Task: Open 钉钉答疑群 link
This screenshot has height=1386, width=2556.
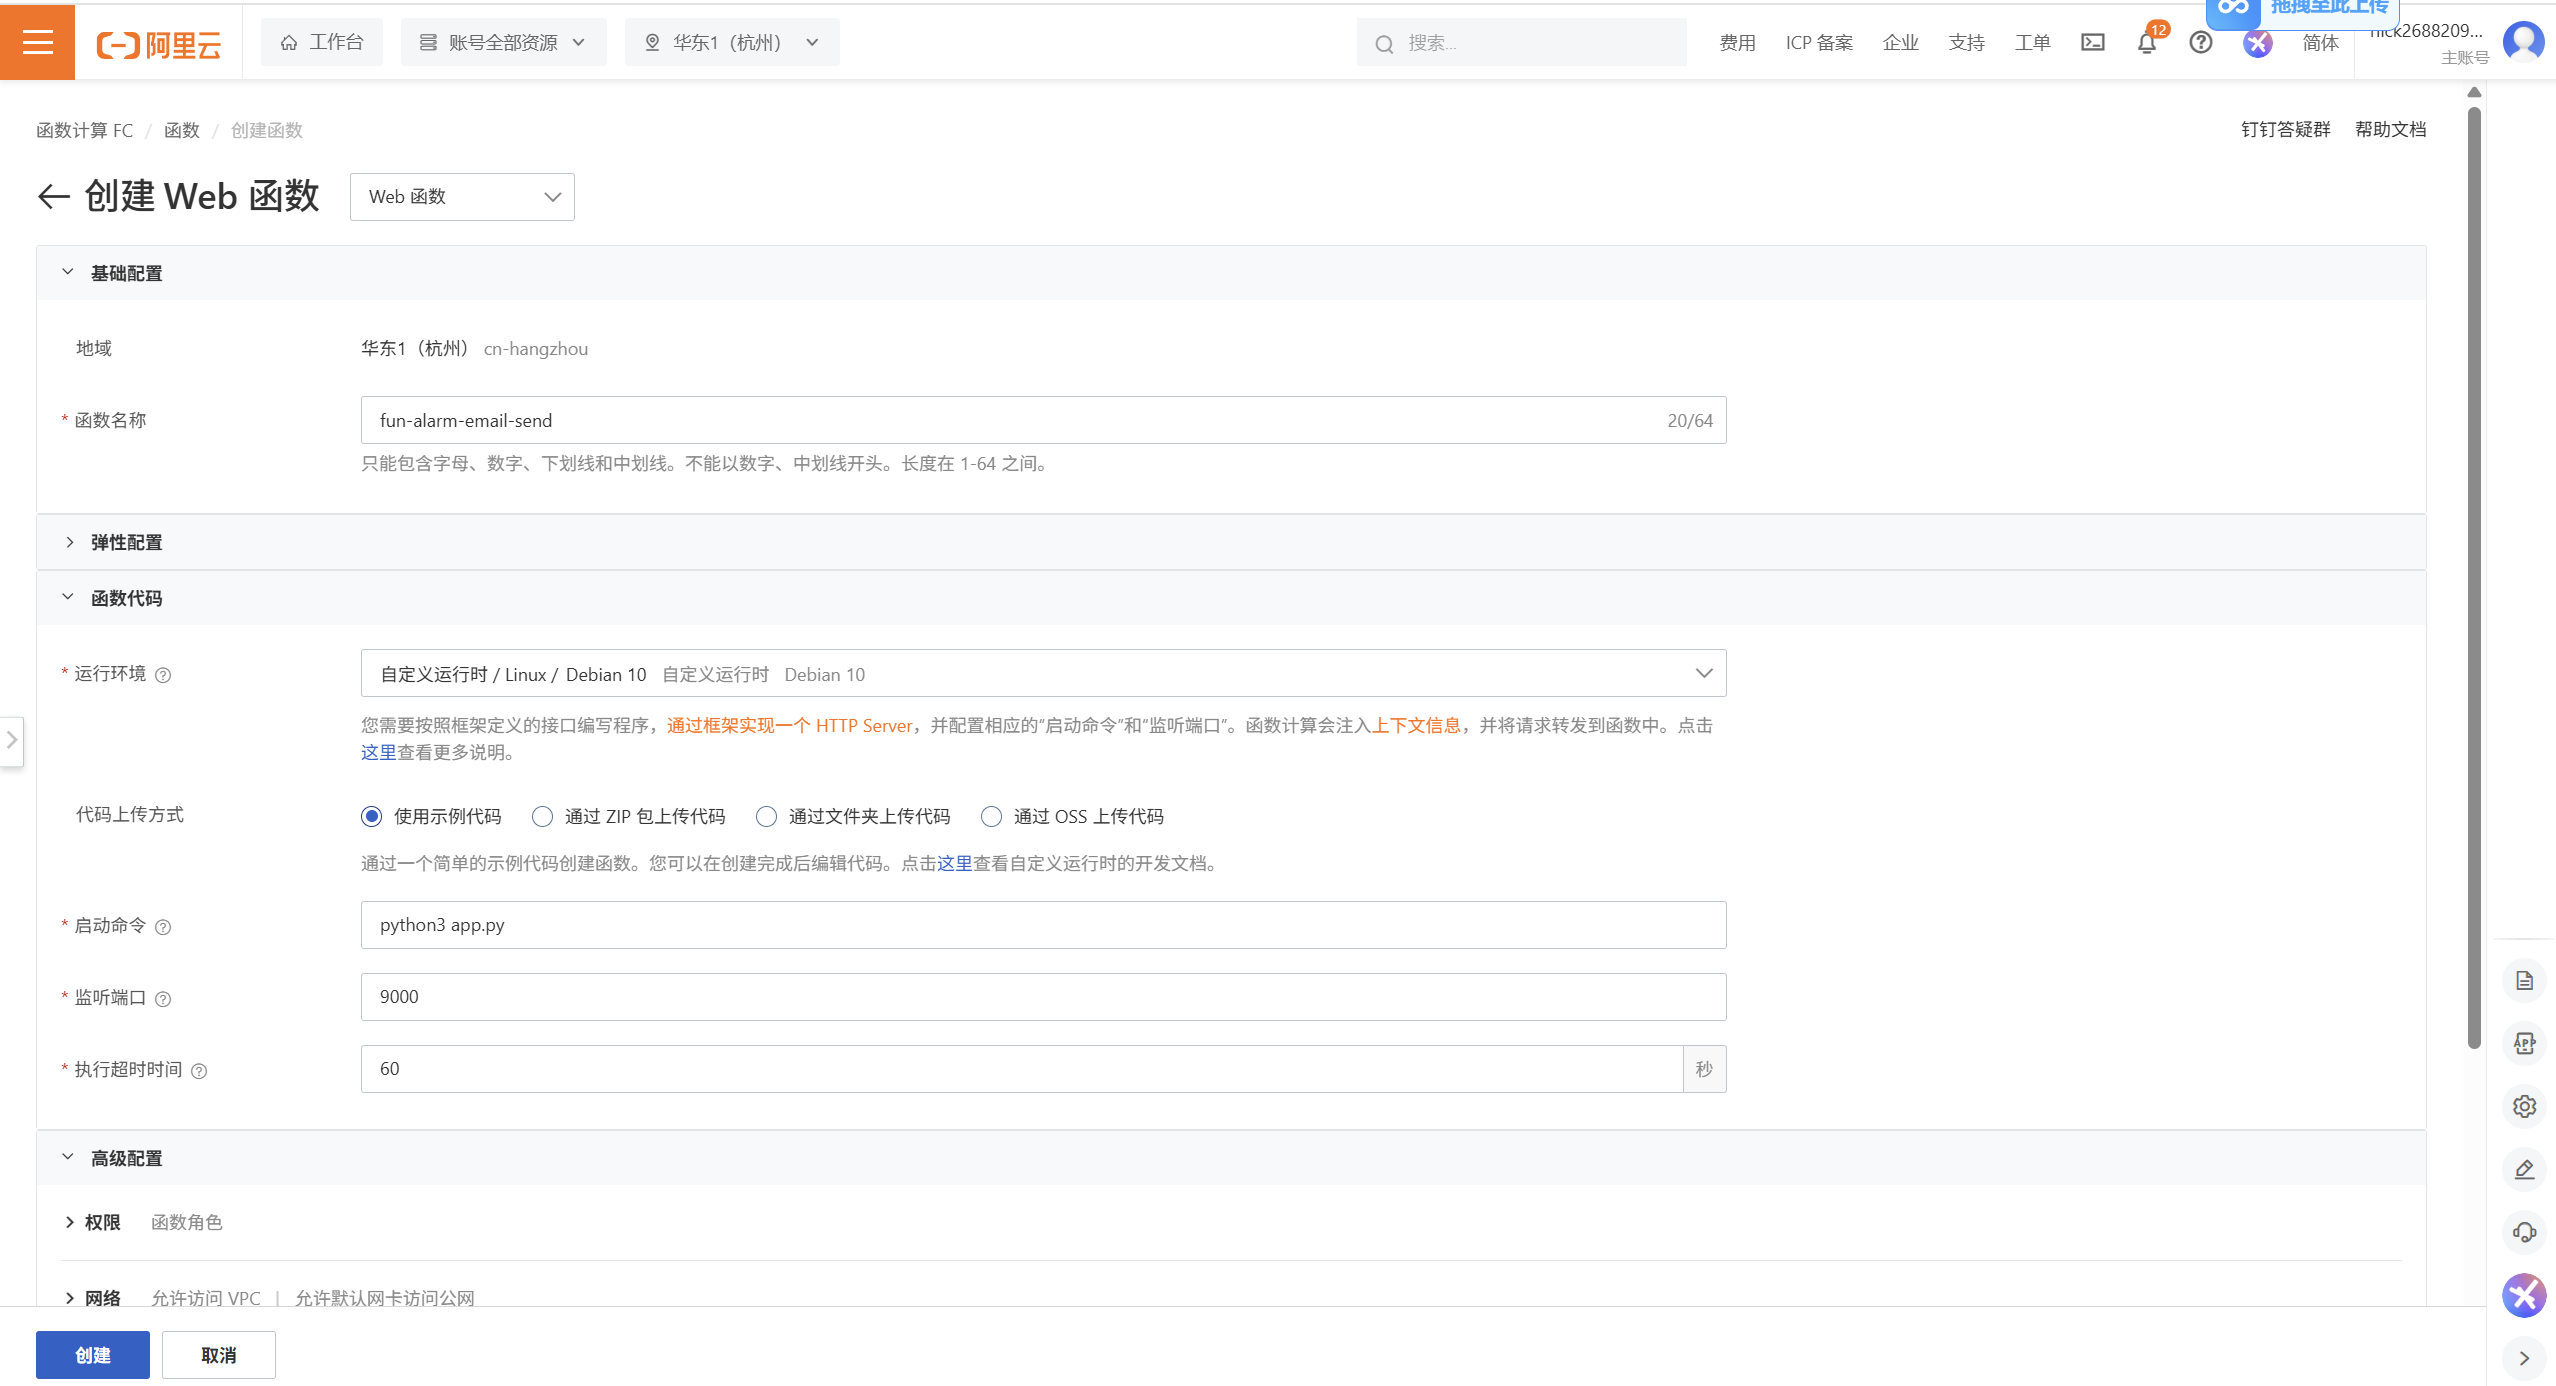Action: (2285, 129)
